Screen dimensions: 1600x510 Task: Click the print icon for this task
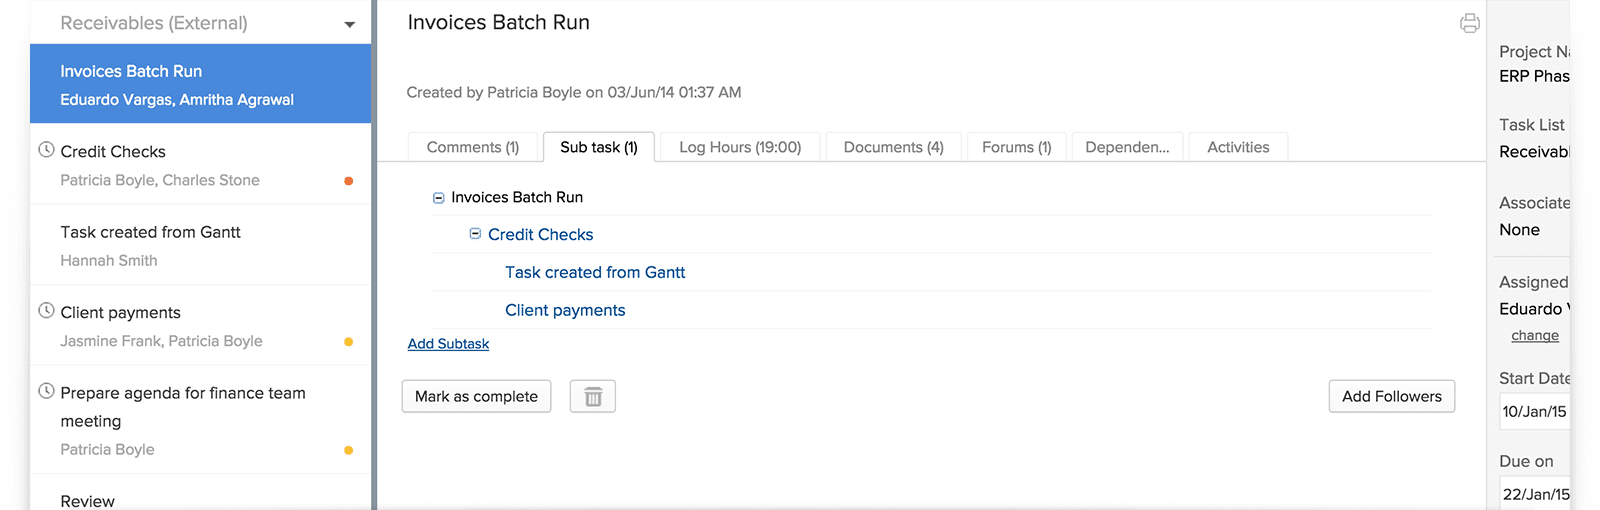point(1469,23)
